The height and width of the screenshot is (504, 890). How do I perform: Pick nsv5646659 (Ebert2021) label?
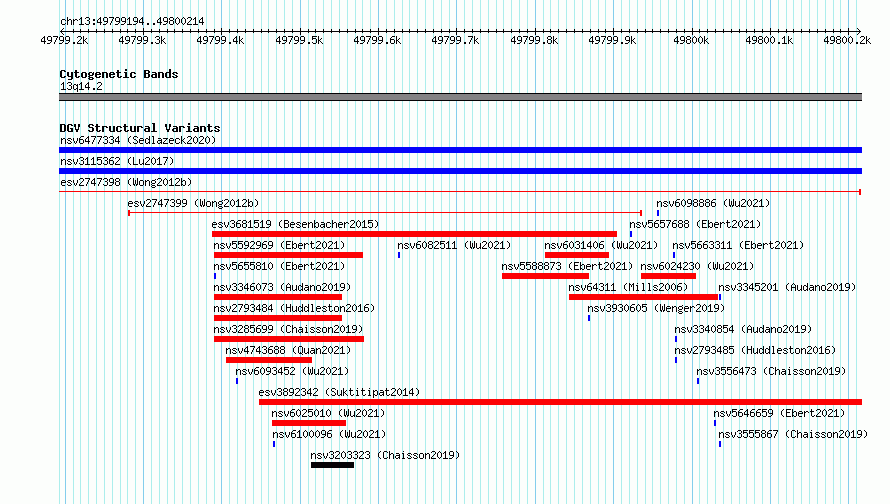pos(779,413)
